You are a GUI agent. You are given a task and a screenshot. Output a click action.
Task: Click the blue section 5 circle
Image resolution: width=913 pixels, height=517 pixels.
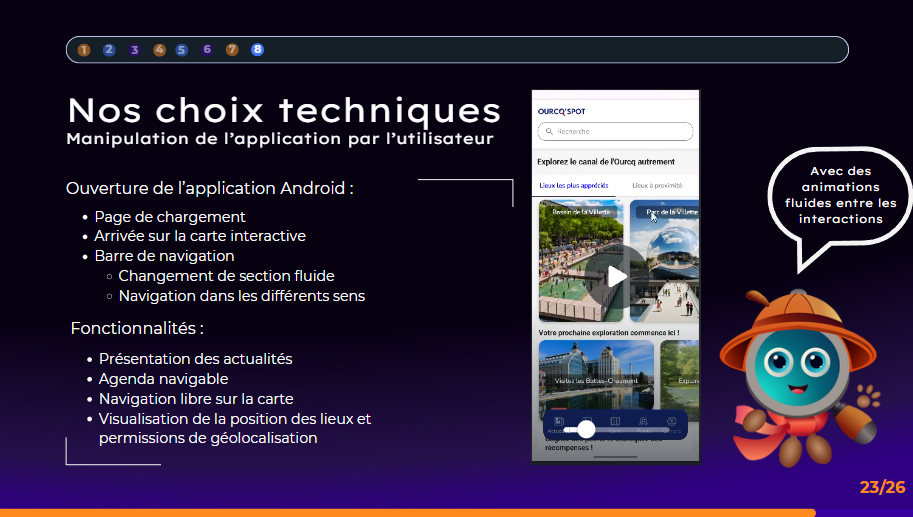click(182, 50)
